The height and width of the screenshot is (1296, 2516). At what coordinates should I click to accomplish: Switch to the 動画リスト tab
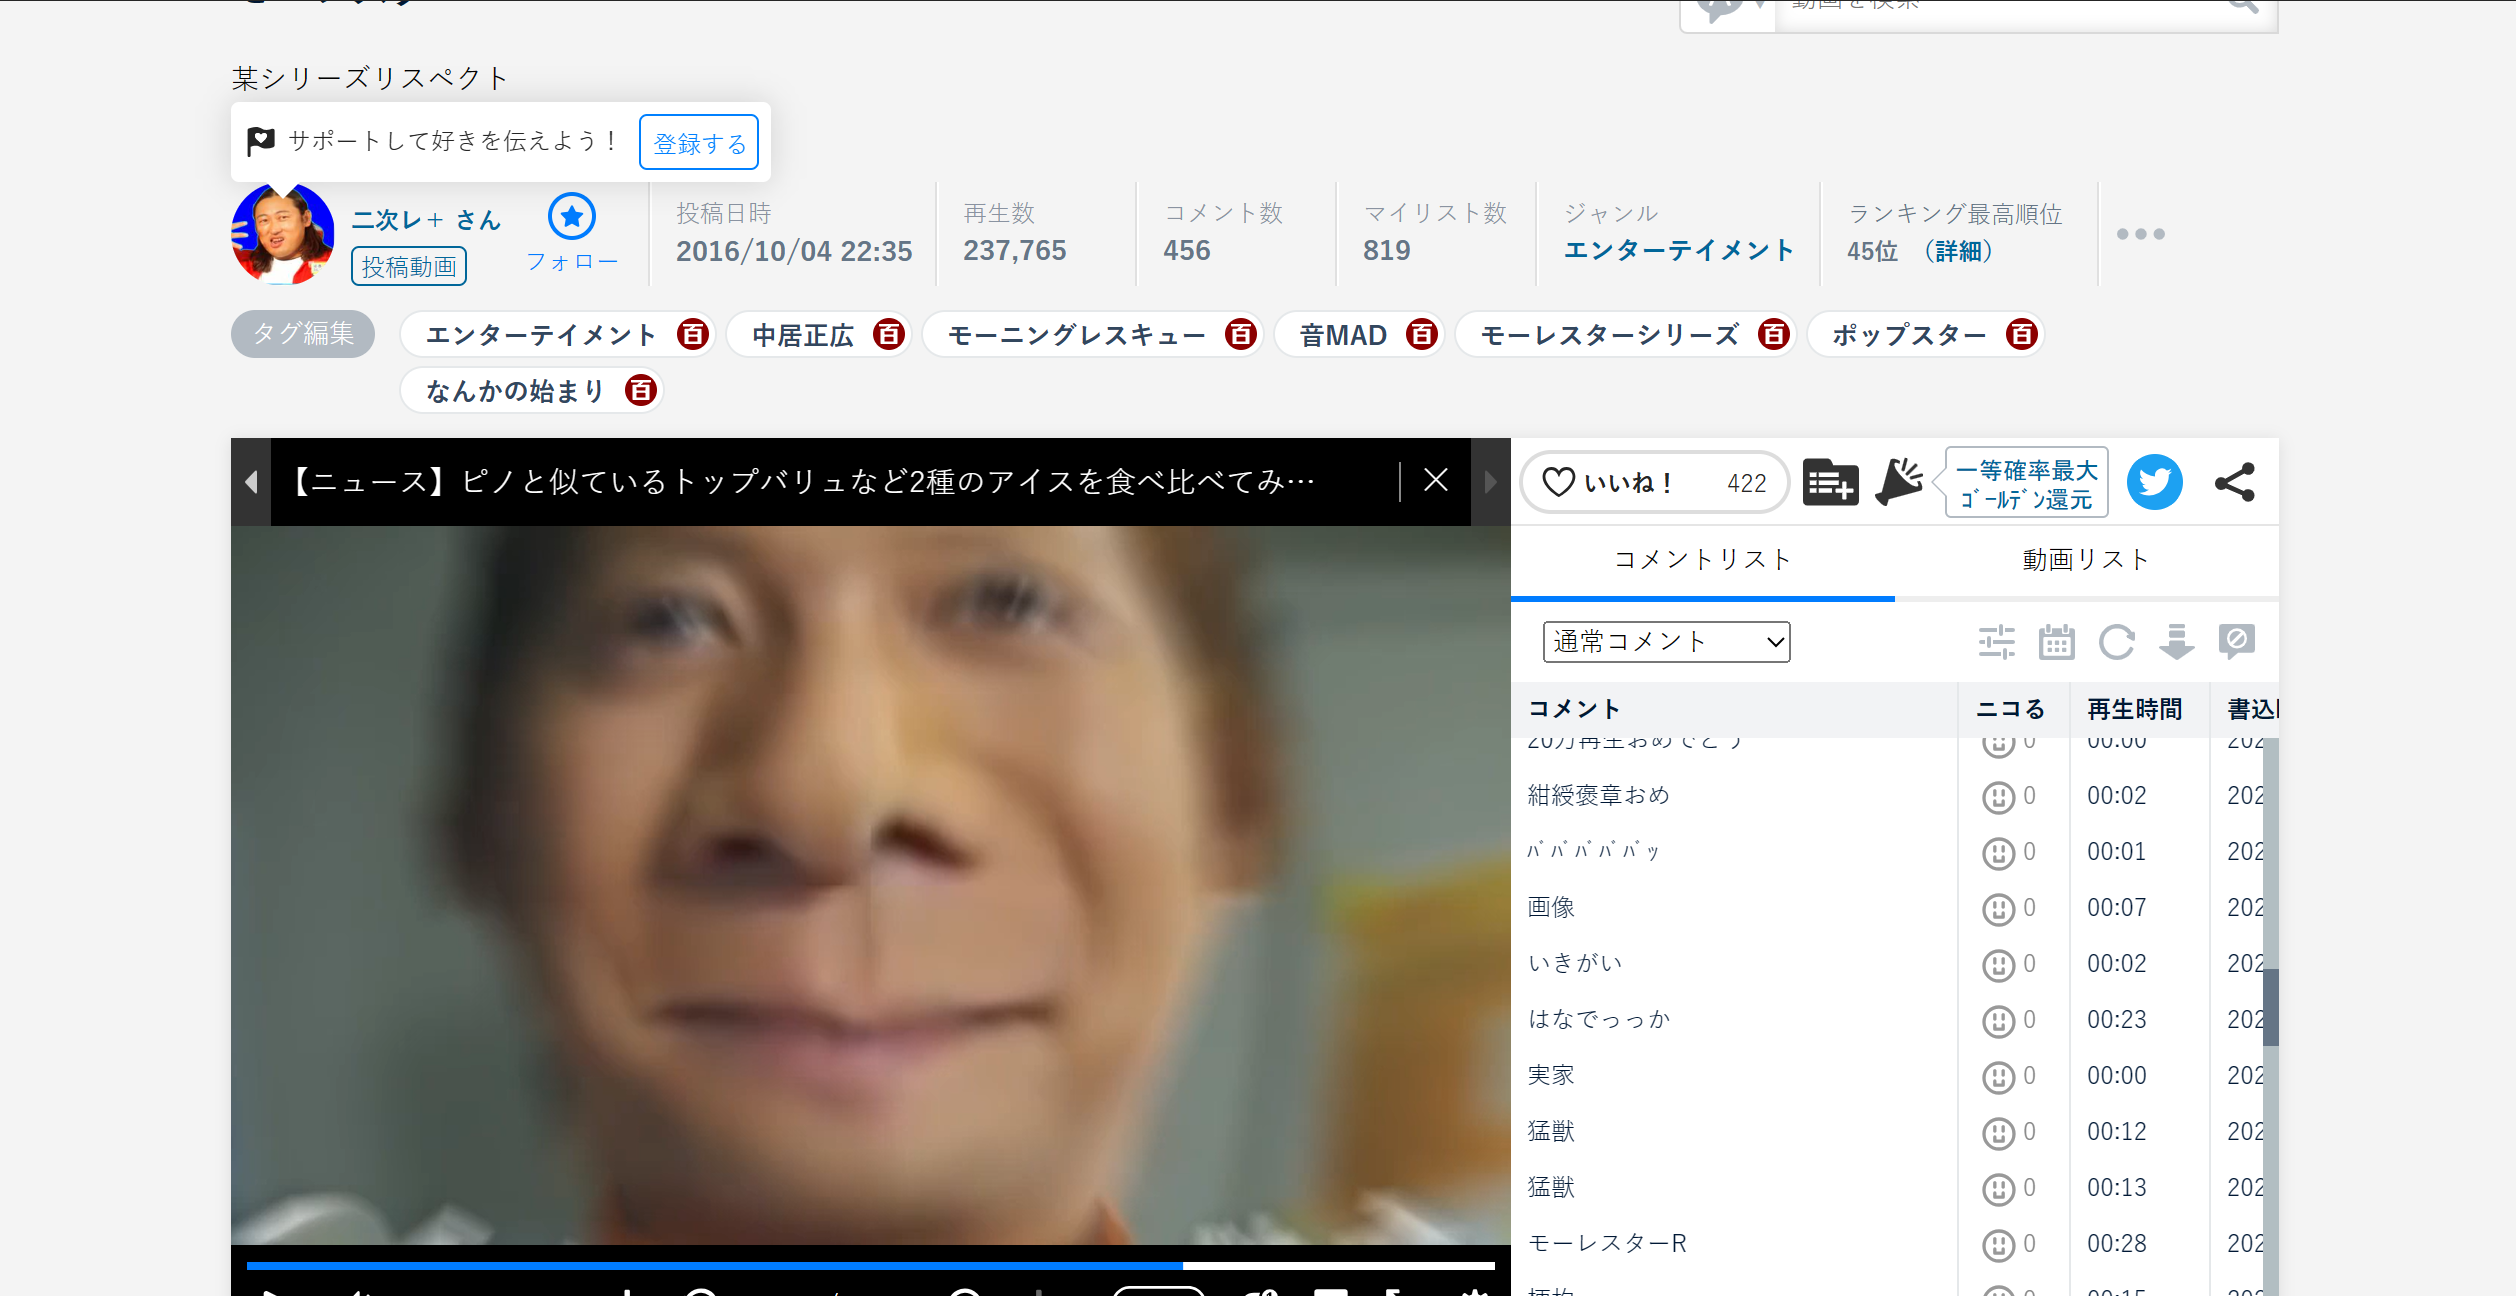tap(2086, 560)
